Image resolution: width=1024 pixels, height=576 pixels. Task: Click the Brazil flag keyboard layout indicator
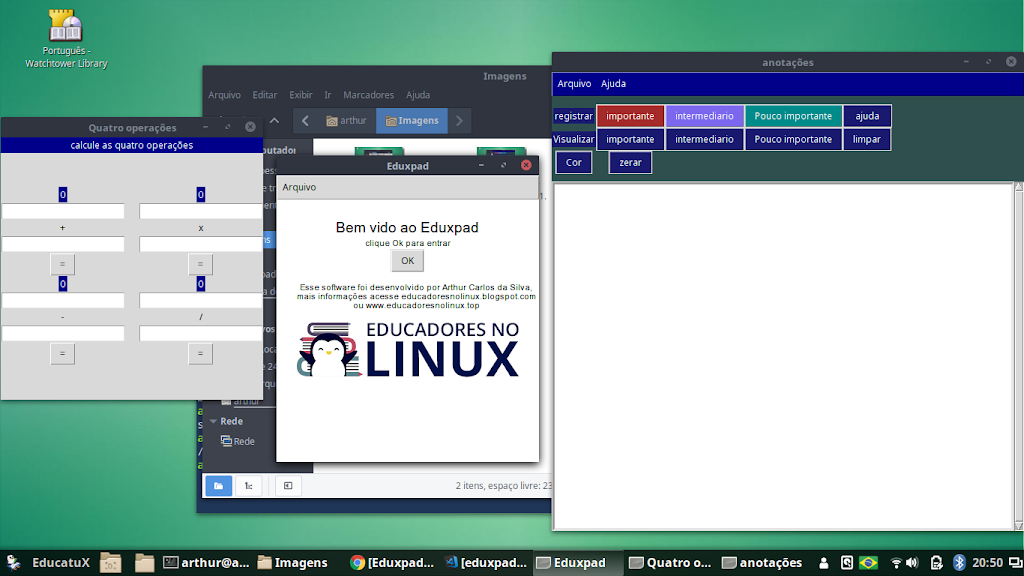pyautogui.click(x=869, y=563)
